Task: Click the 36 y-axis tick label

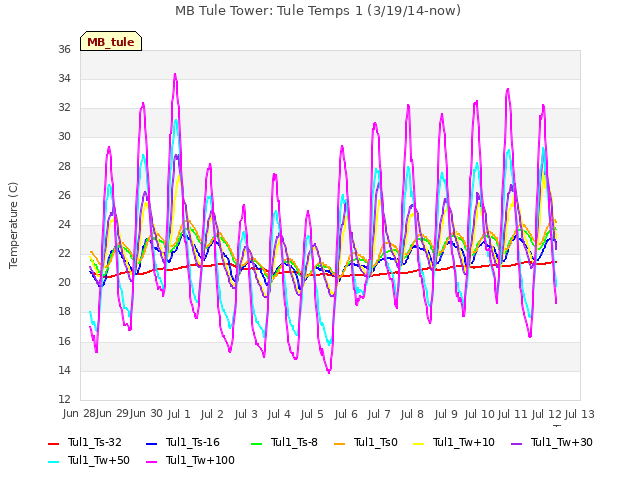Action: (64, 50)
